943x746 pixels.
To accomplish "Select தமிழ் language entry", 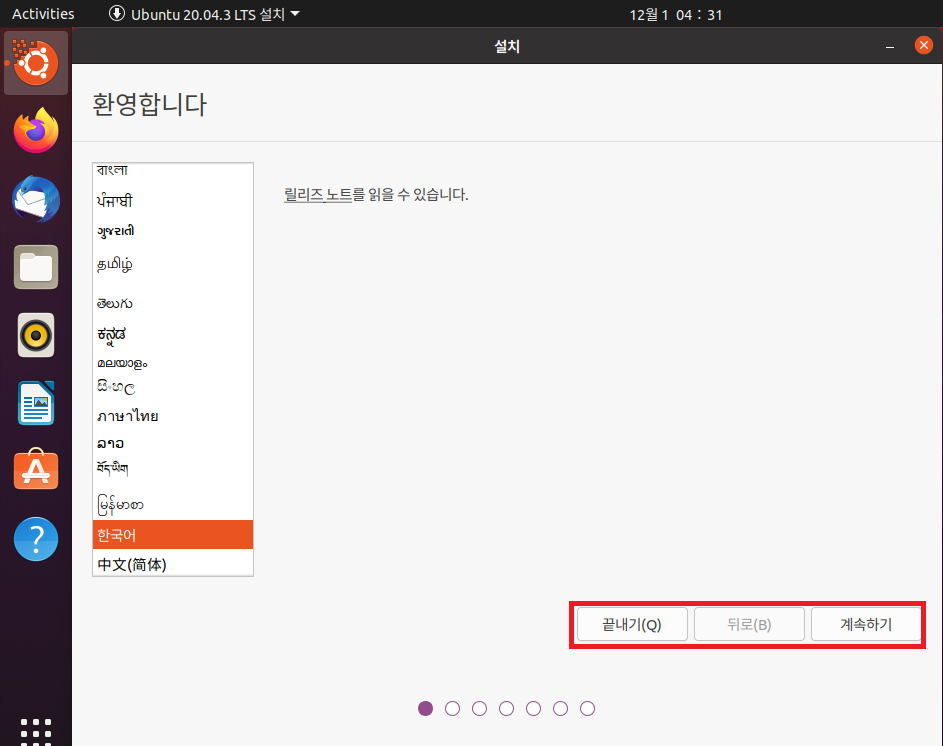I will pyautogui.click(x=173, y=265).
